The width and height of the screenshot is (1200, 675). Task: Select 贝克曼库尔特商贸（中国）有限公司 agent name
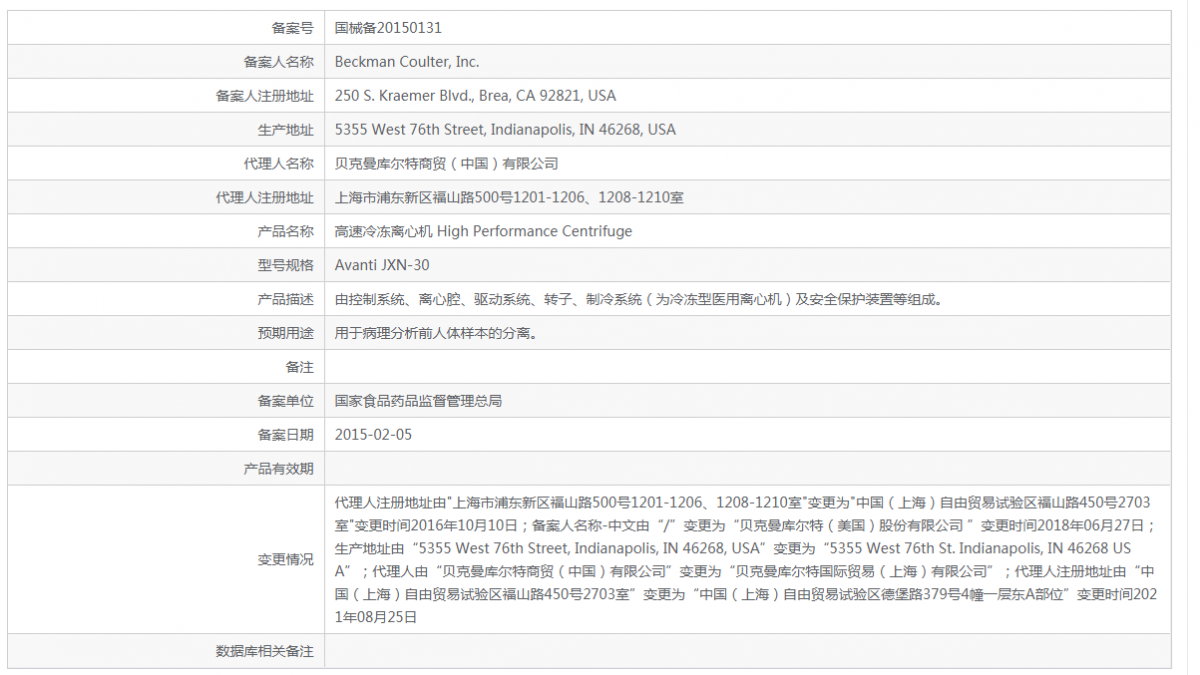click(447, 164)
